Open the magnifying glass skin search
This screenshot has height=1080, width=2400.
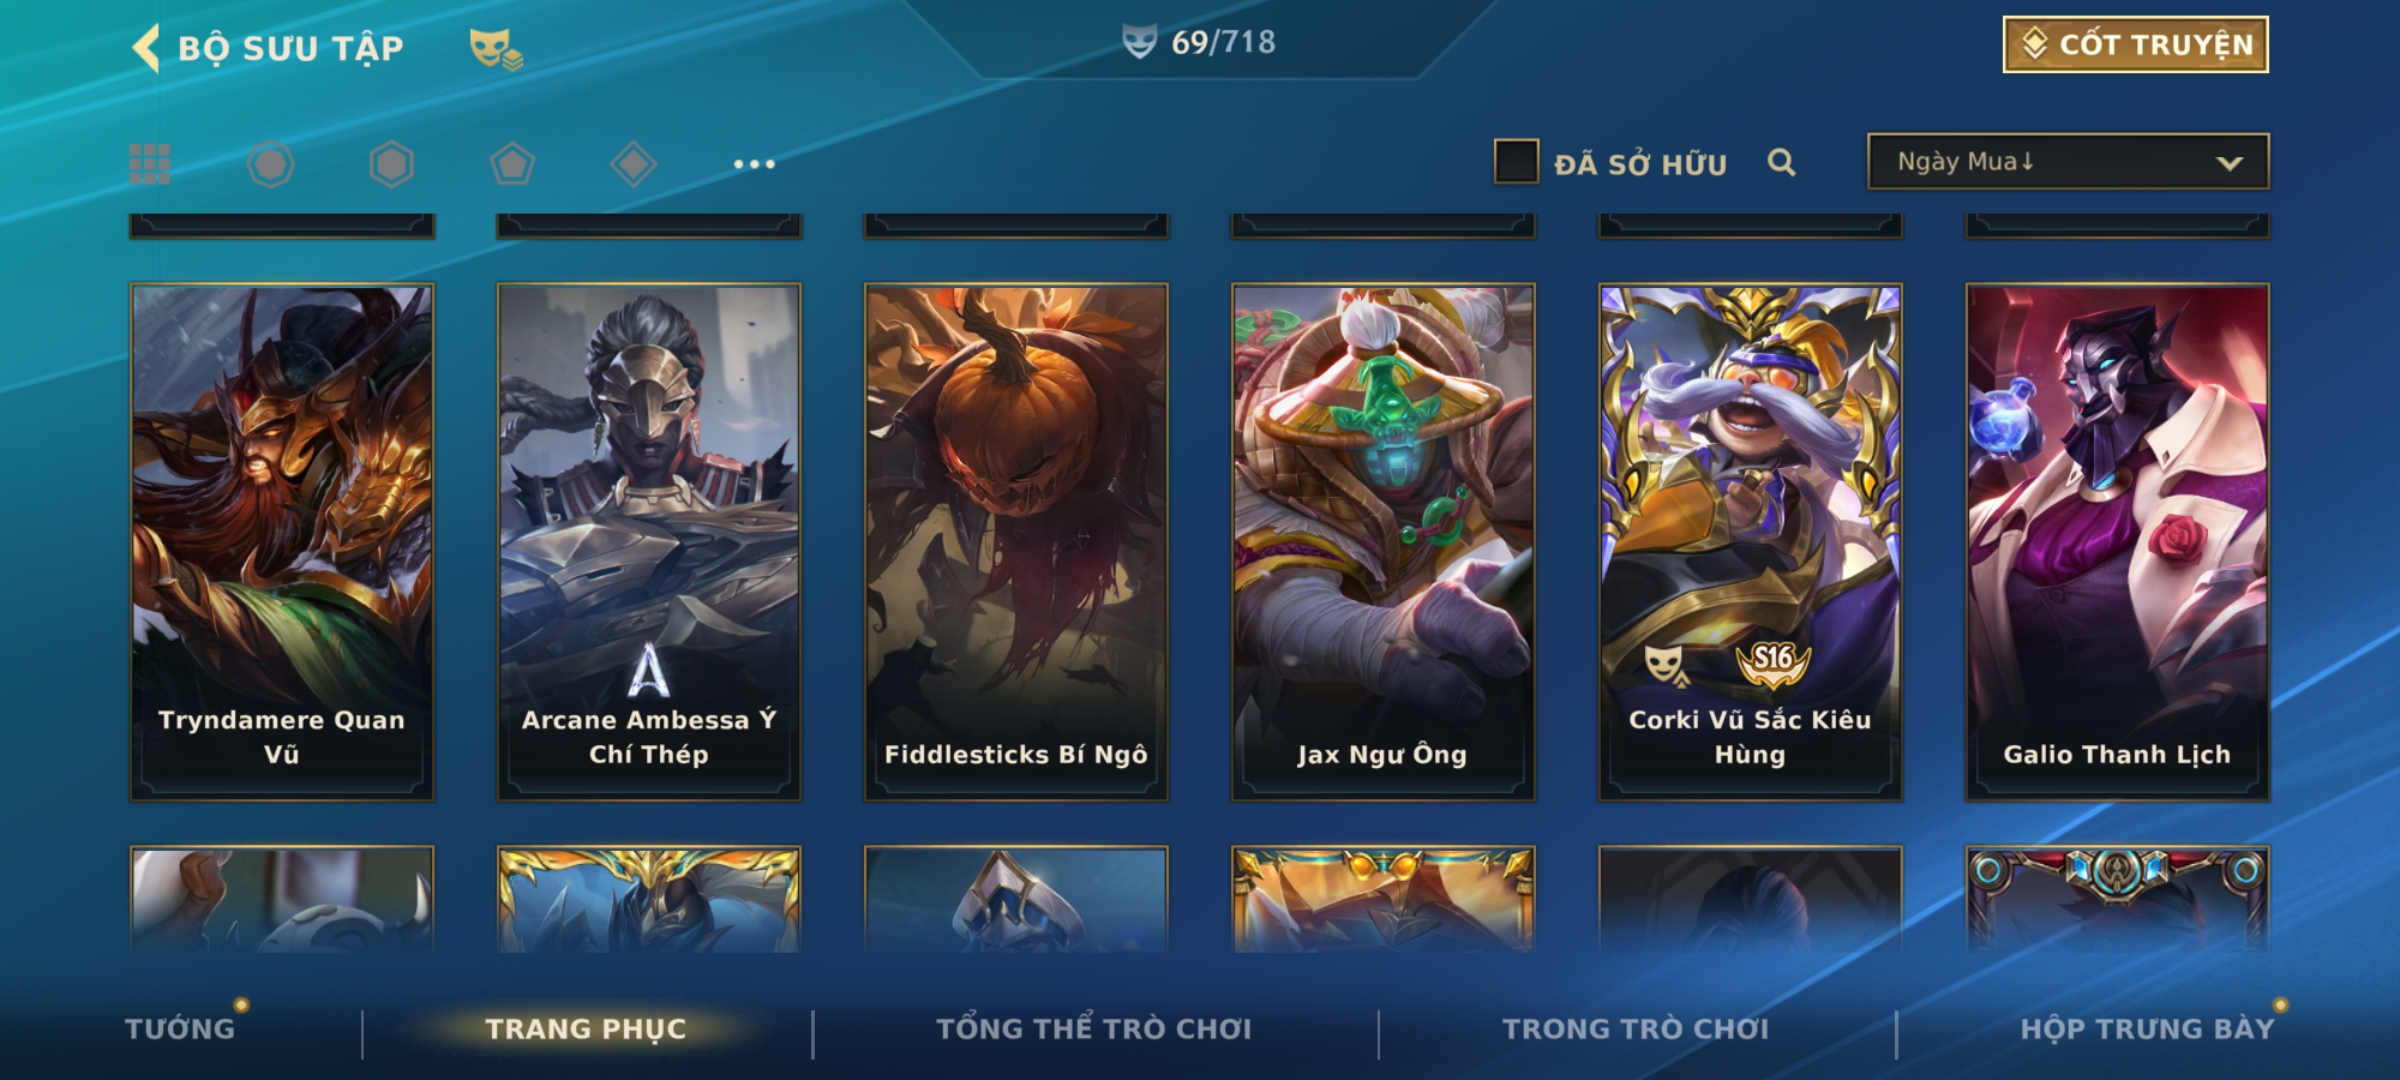coord(1781,162)
